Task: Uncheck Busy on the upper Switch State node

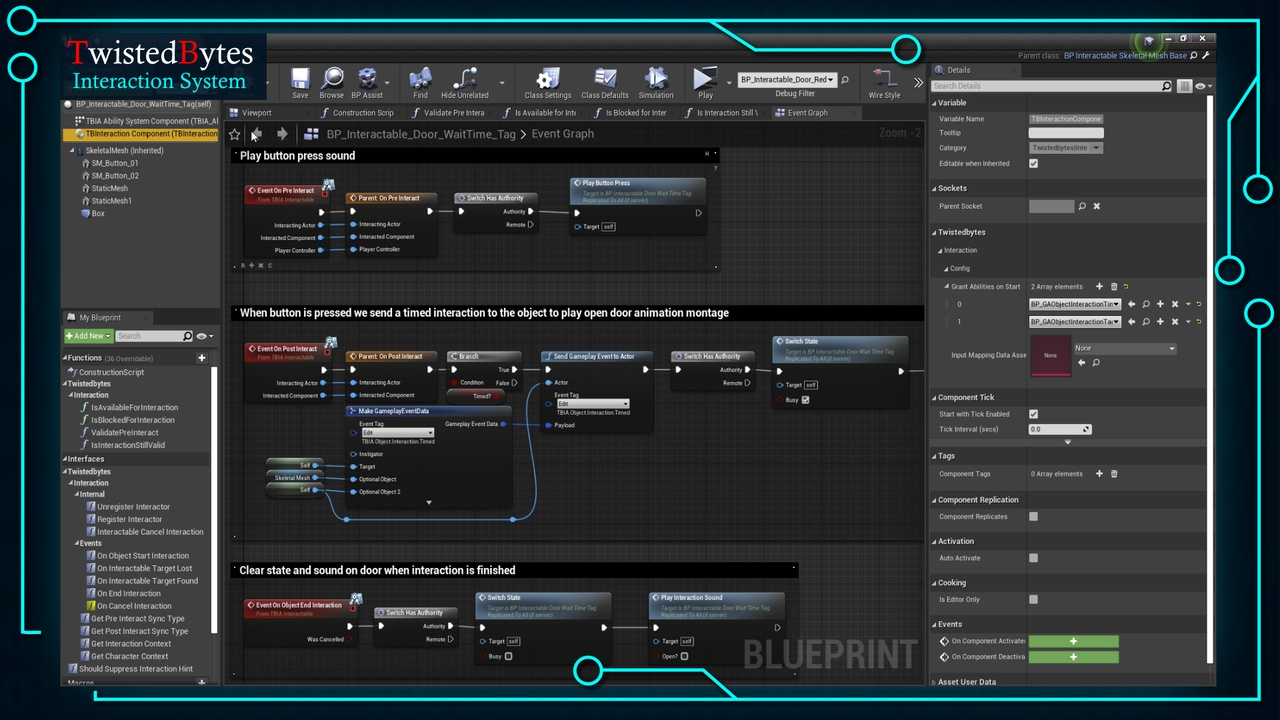Action: pyautogui.click(x=805, y=400)
